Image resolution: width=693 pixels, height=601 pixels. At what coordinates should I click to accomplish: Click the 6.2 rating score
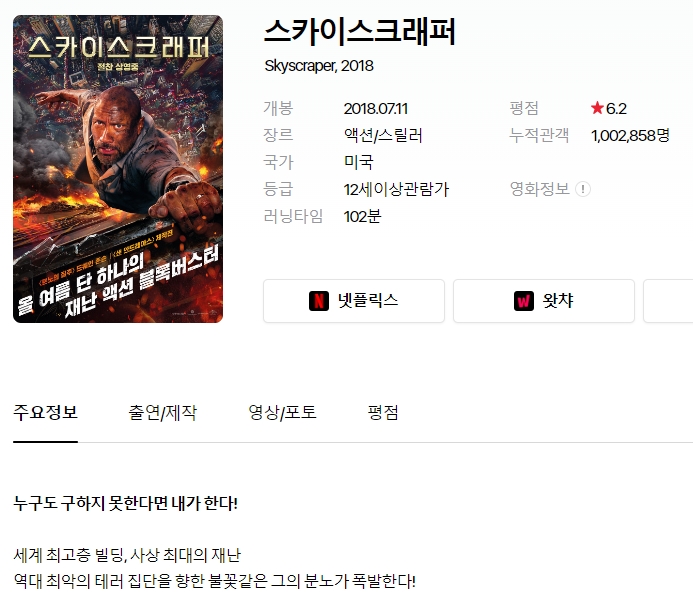tap(616, 109)
